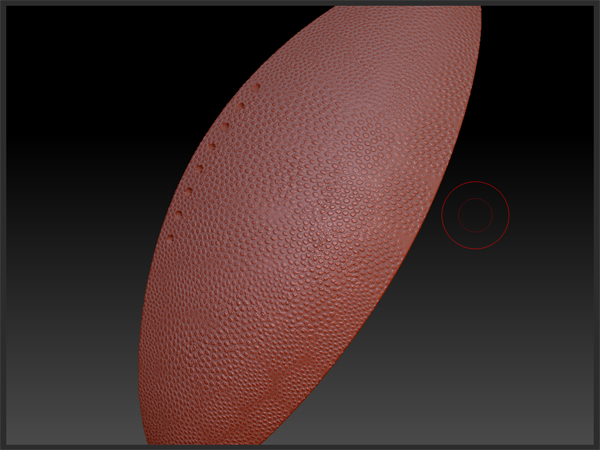Viewport: 600px width, 450px height.
Task: Click the uppermost lace hole on the football
Action: point(256,87)
